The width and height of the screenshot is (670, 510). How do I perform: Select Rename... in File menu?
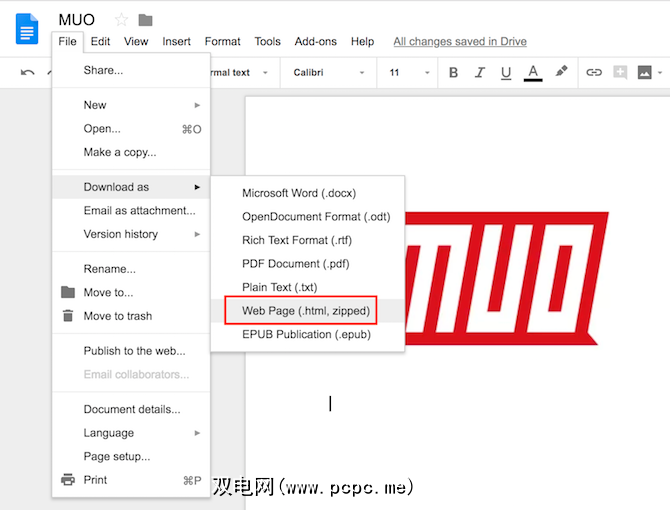click(131, 269)
